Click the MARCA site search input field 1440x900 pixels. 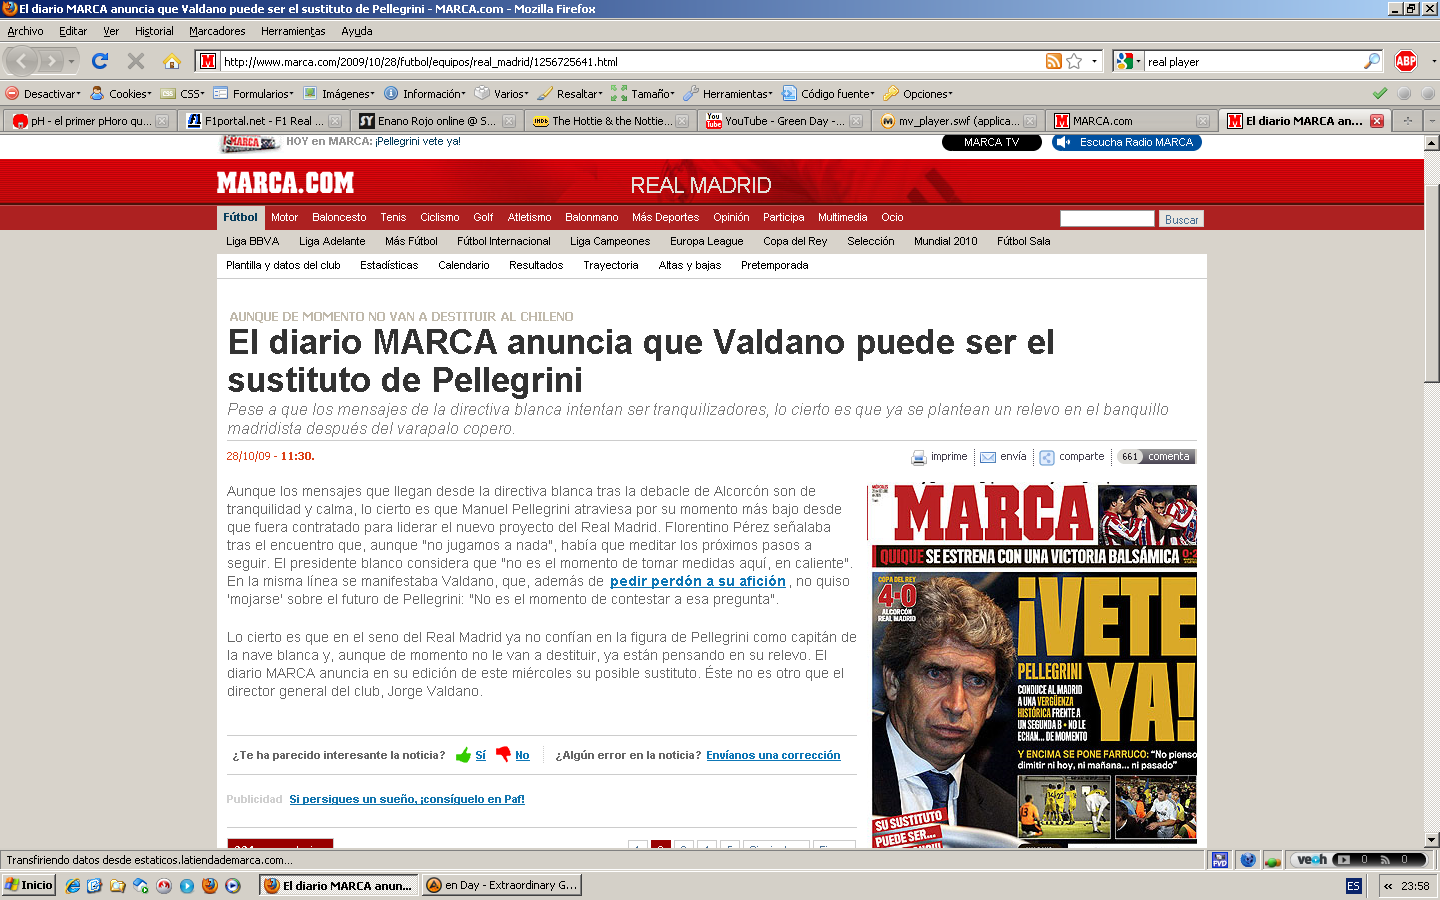pos(1106,218)
